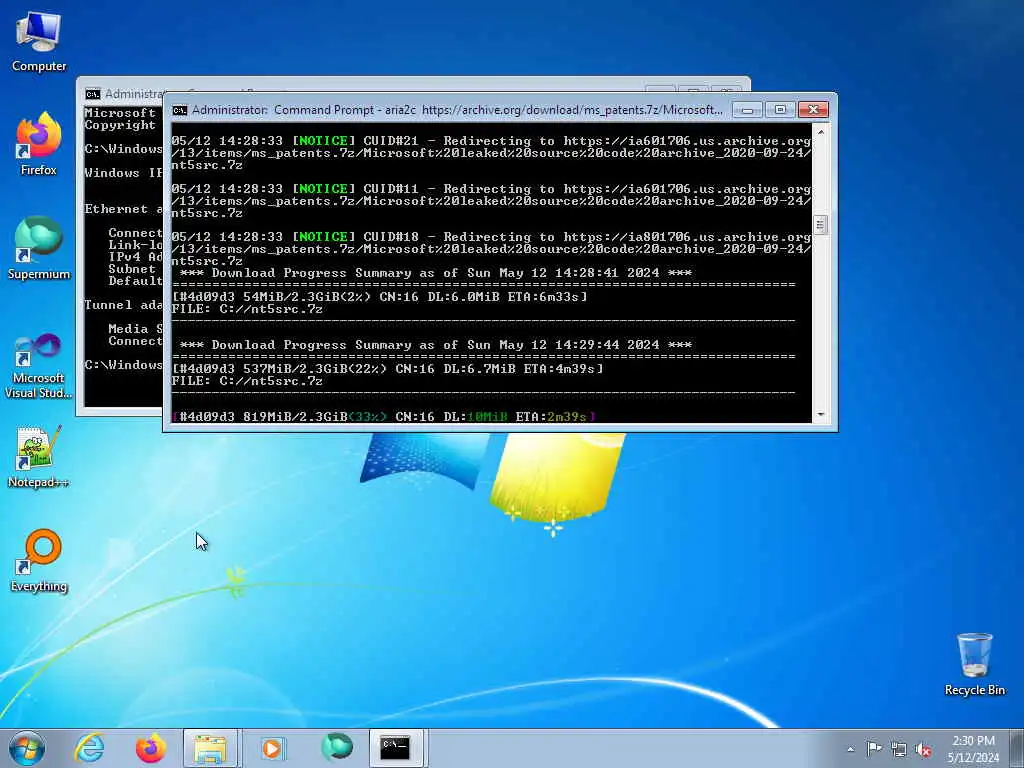Click the '54MiB/2.3GiB(2%)' progress line
This screenshot has height=768, width=1024.
point(379,297)
